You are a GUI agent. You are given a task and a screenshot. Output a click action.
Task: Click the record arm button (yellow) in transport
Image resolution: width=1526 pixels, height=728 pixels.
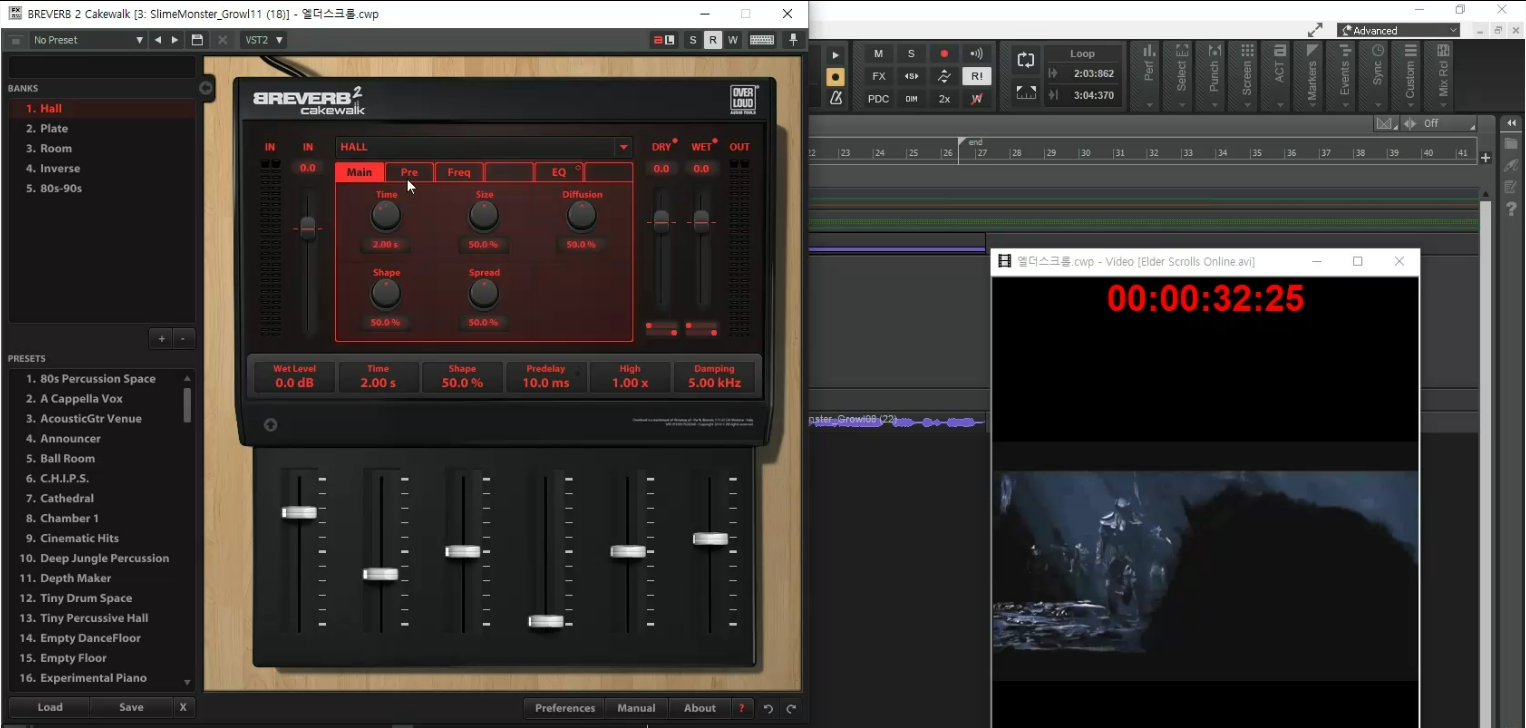pos(836,77)
